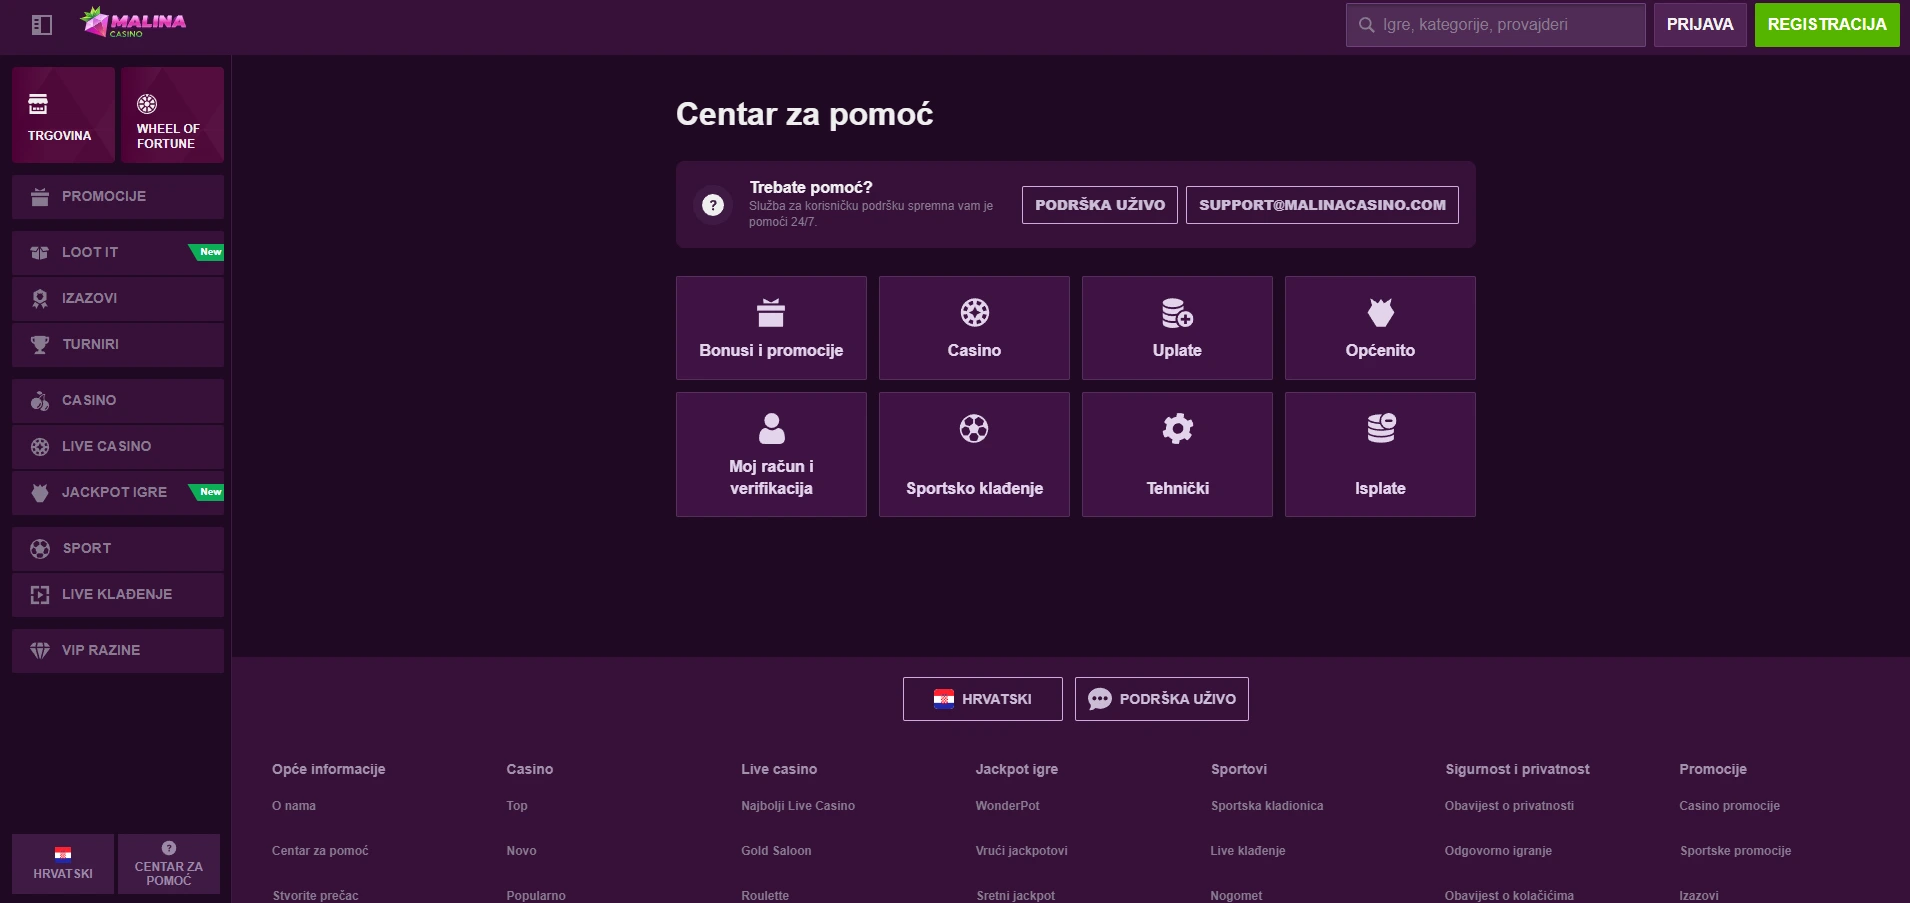The image size is (1910, 903).
Task: Open Casino help category card
Action: pyautogui.click(x=974, y=328)
